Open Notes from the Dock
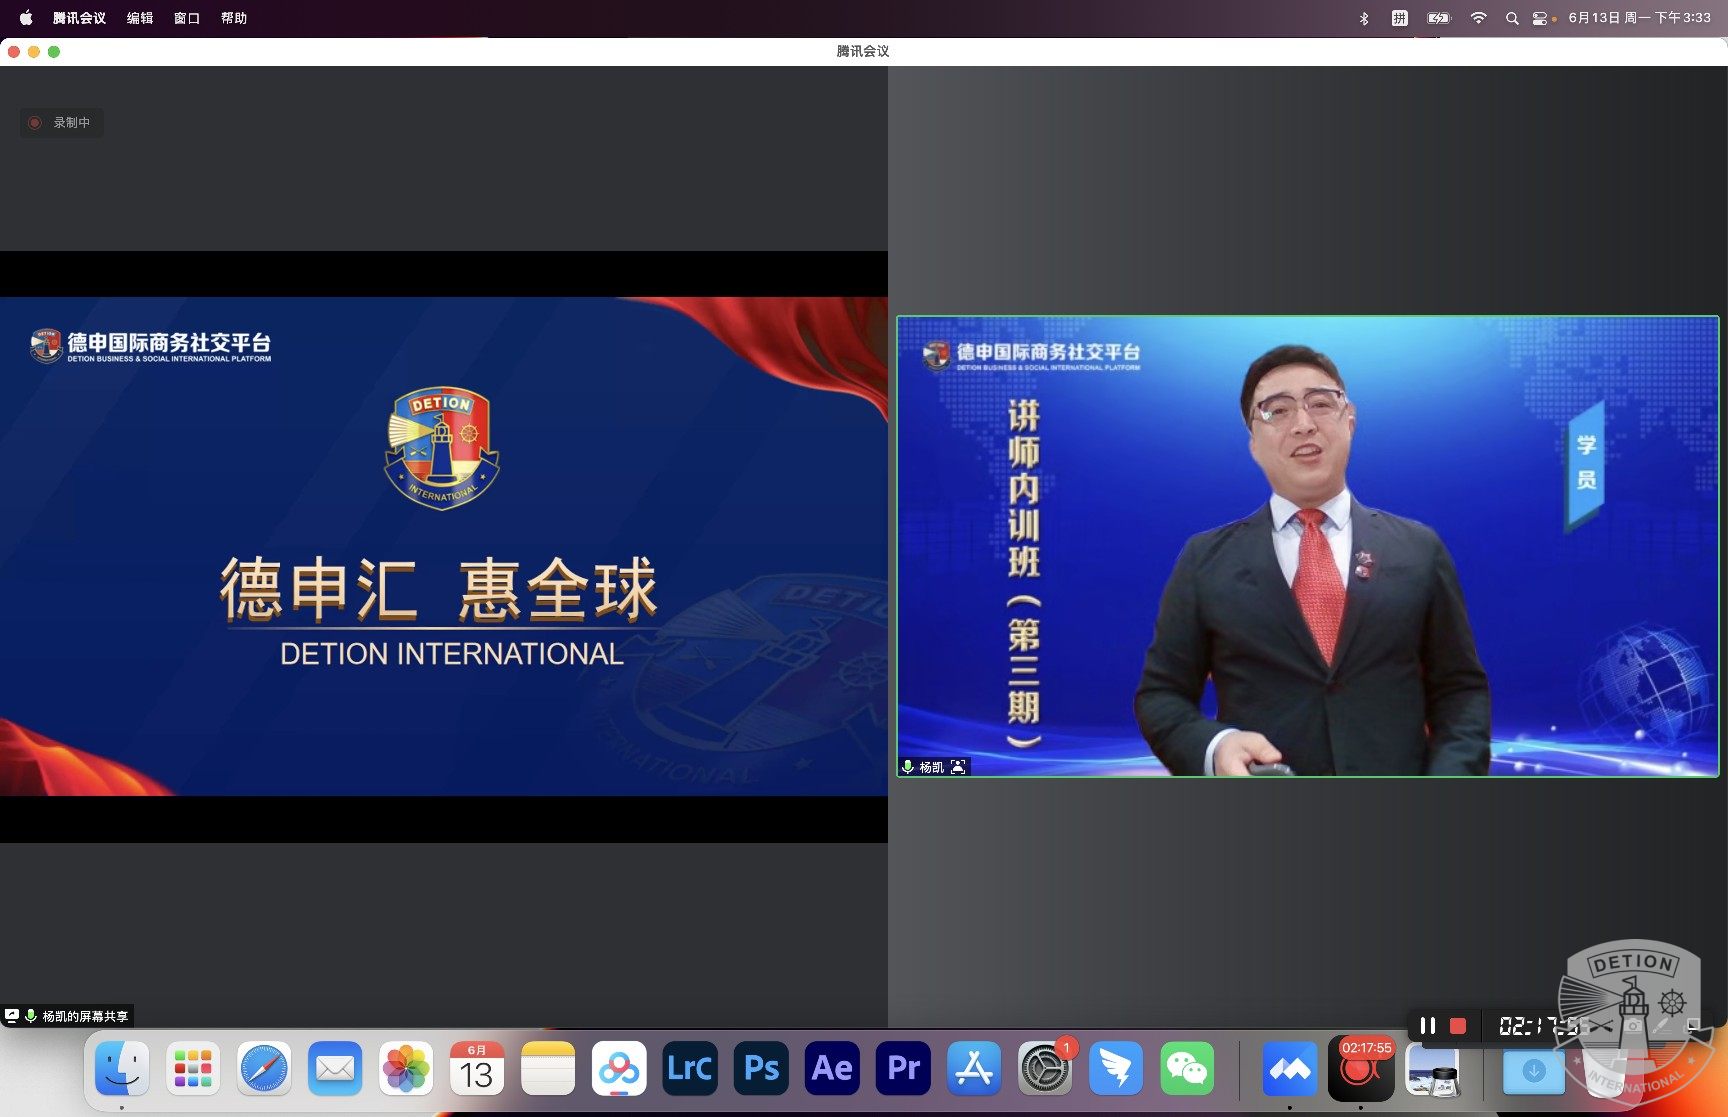This screenshot has width=1728, height=1117. tap(548, 1069)
